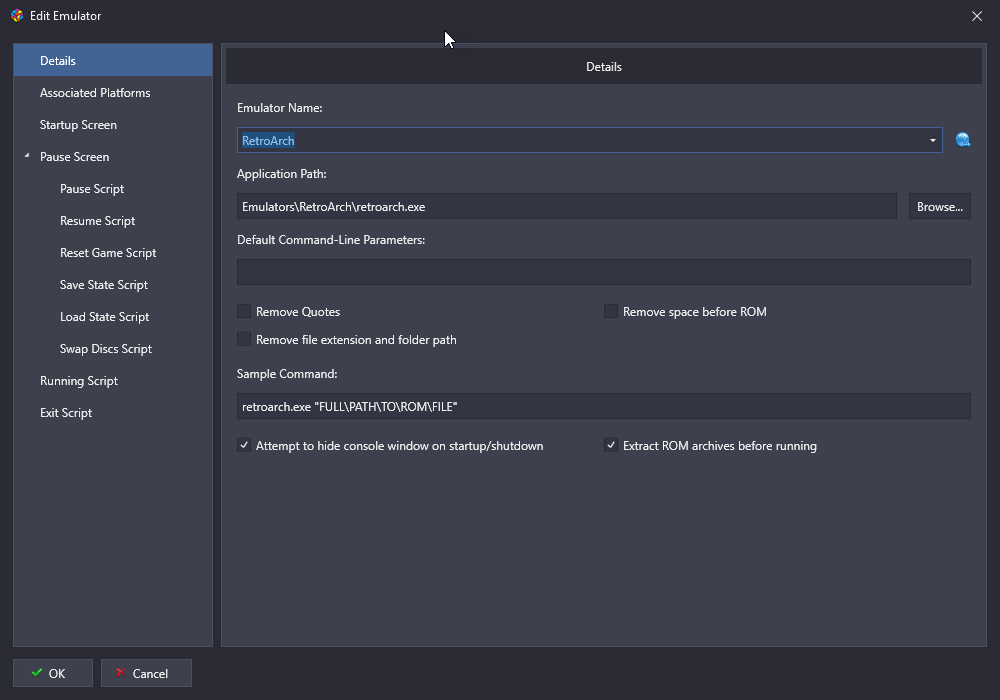Viewport: 1000px width, 700px height.
Task: Uncheck Extract ROM archives before running
Action: point(611,445)
